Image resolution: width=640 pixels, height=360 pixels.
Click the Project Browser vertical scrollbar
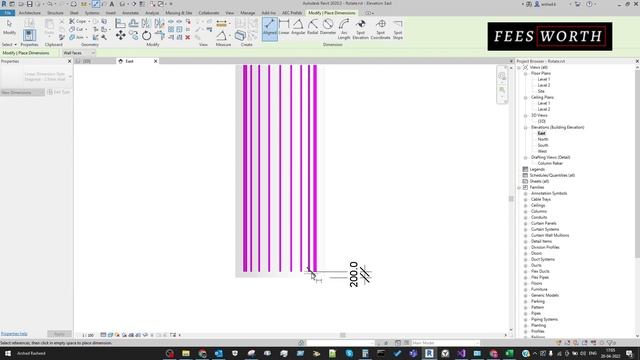click(637, 163)
